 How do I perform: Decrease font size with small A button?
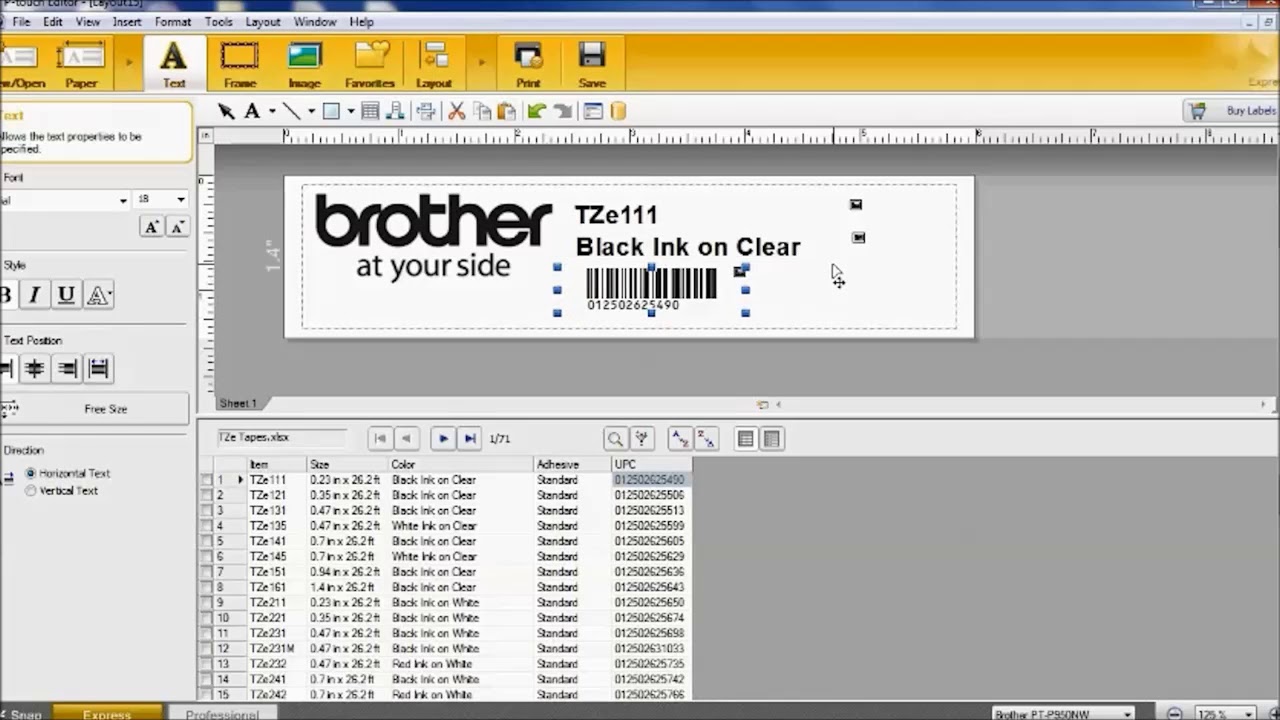tap(177, 227)
